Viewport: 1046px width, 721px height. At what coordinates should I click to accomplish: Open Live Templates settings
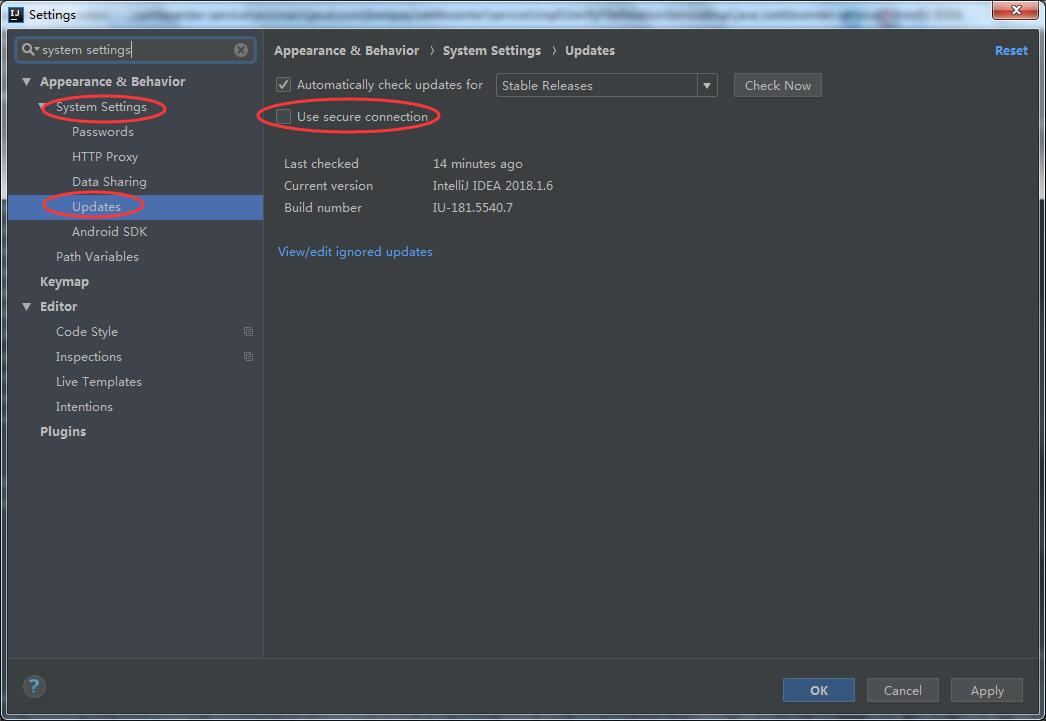tap(99, 382)
